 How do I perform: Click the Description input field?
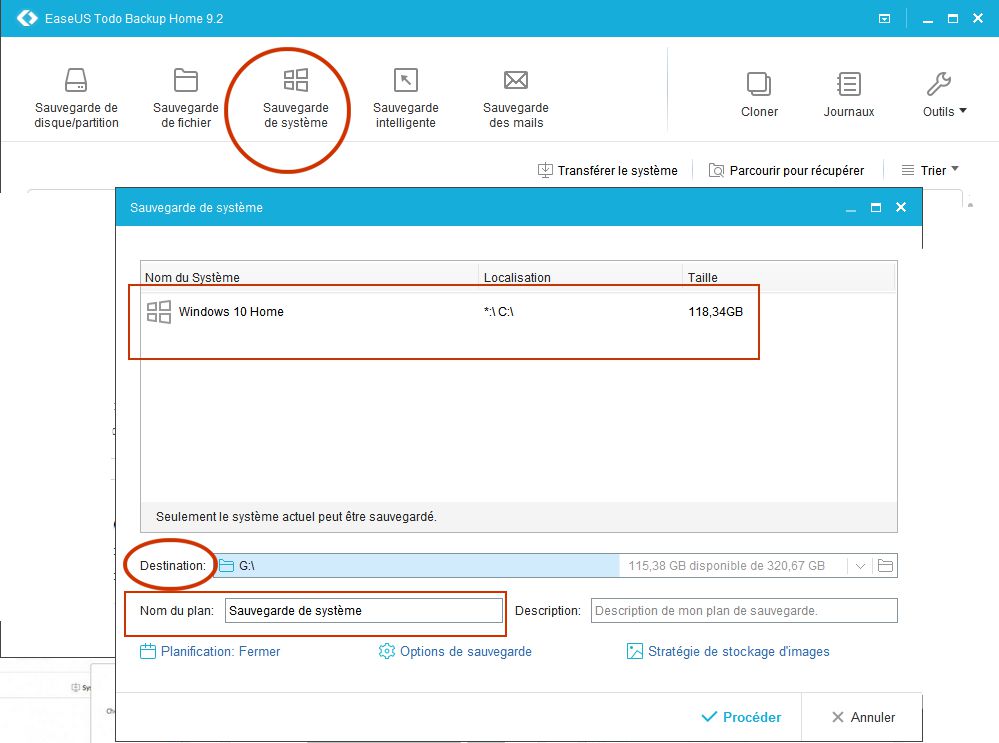[744, 610]
